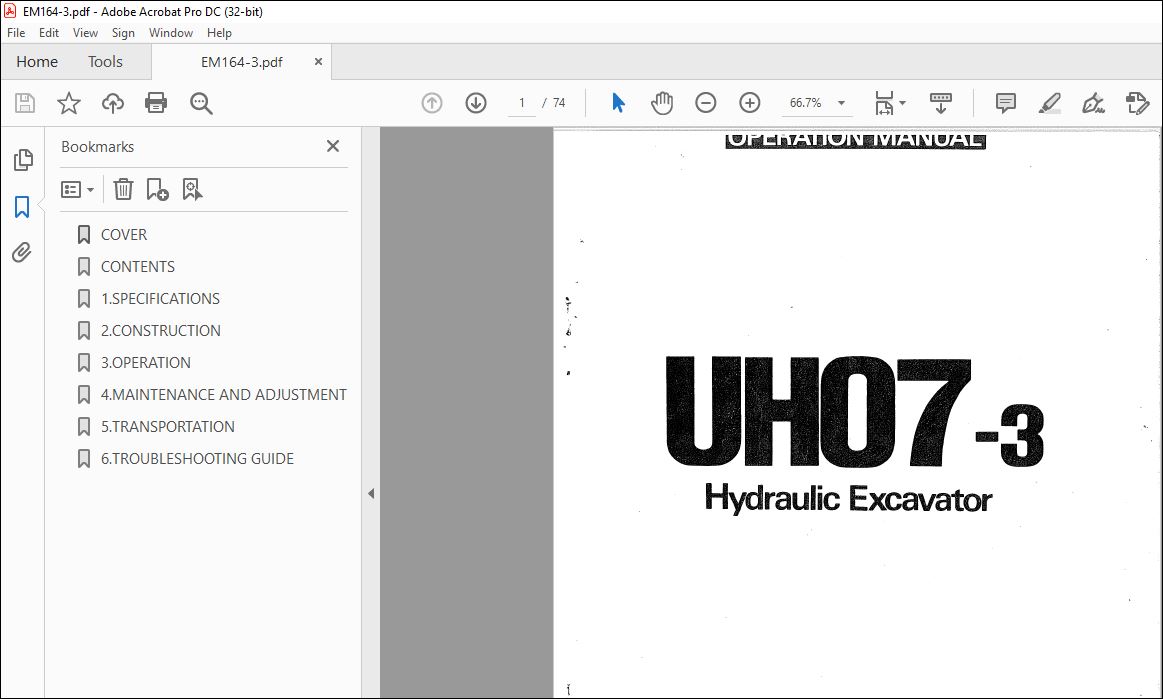Jump to COVER bookmark
The image size is (1163, 699).
tap(124, 234)
